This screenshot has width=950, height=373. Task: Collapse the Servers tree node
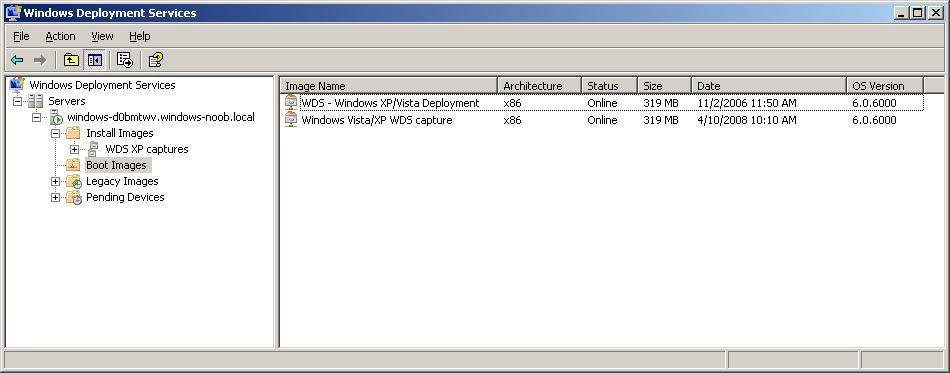[x=17, y=101]
